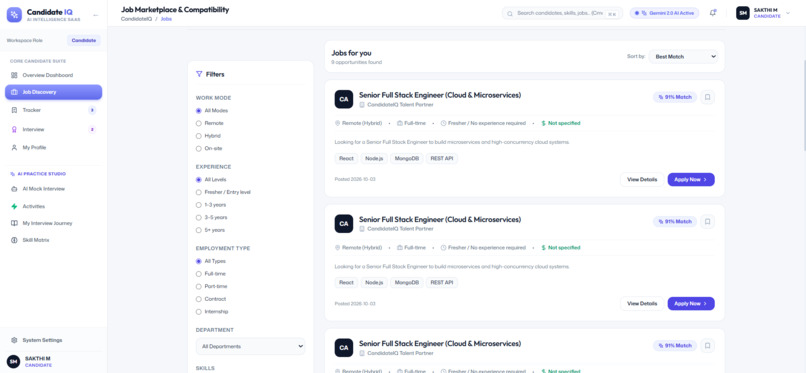The height and width of the screenshot is (373, 806).
Task: Click the Activities lightning bolt icon
Action: coord(14,206)
